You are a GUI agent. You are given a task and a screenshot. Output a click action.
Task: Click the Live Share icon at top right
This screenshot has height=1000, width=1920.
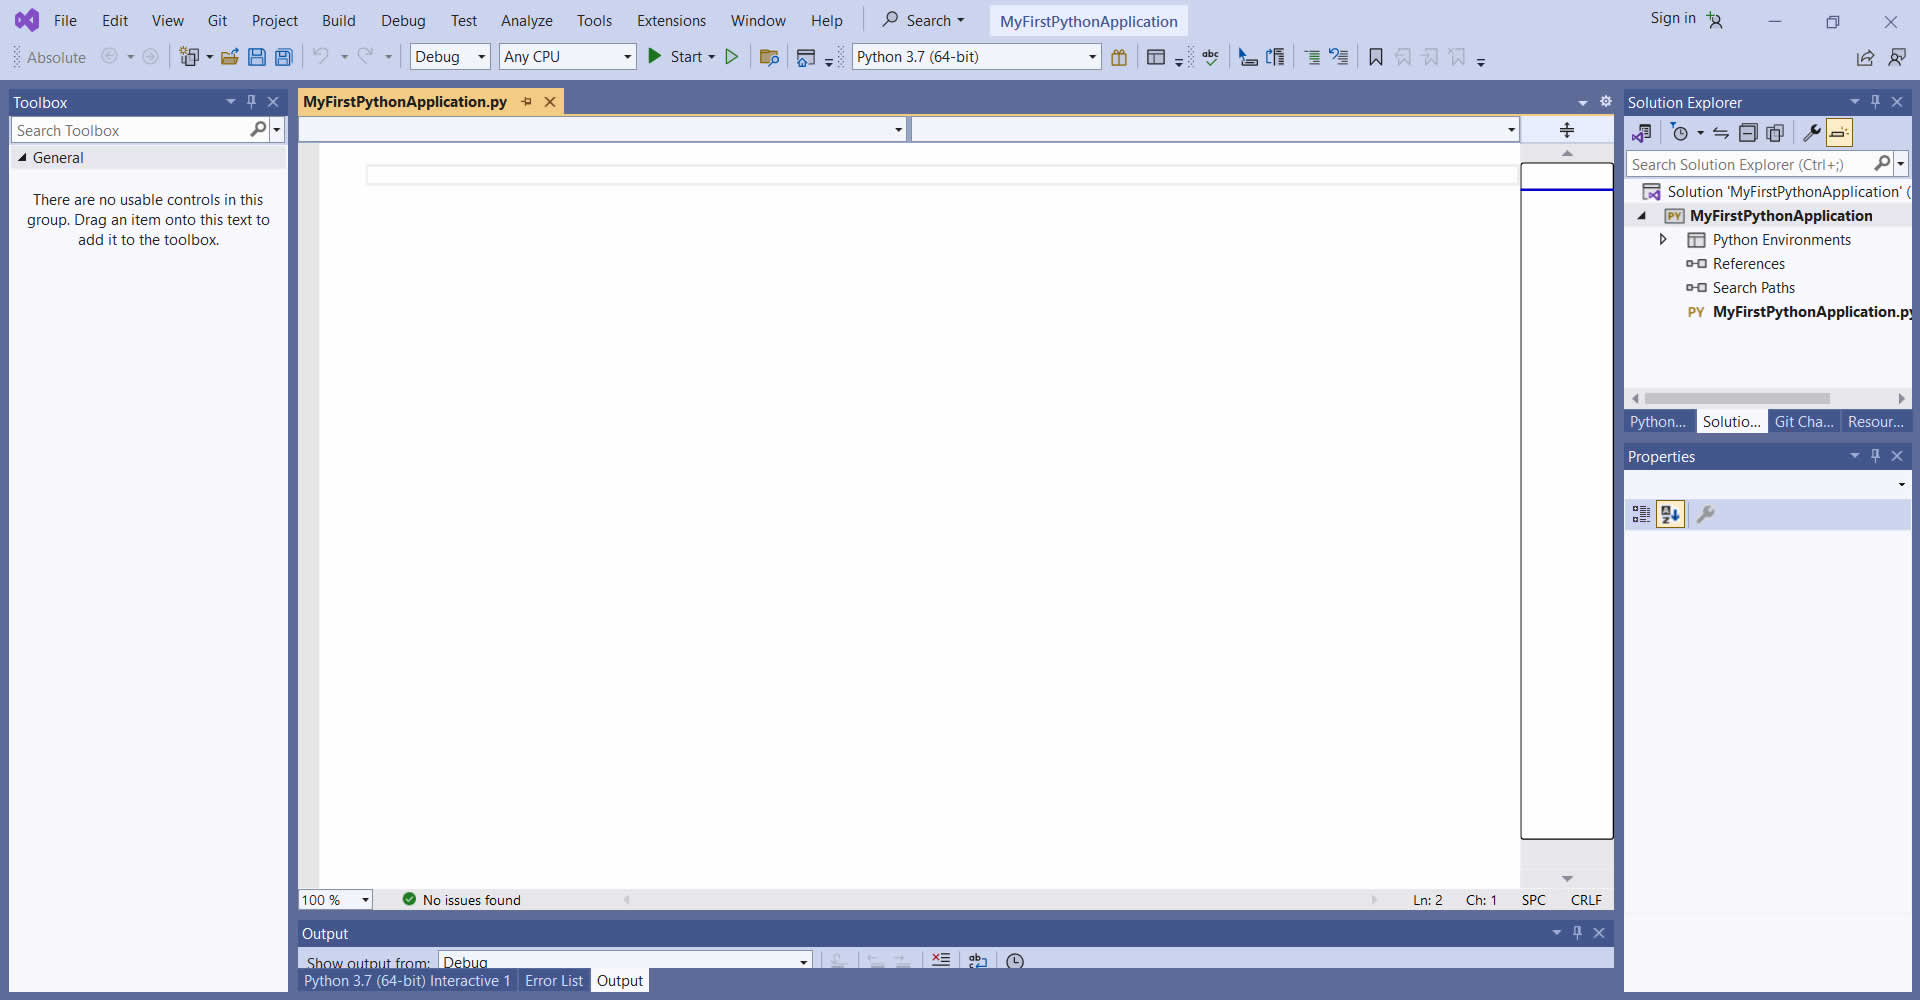1865,57
